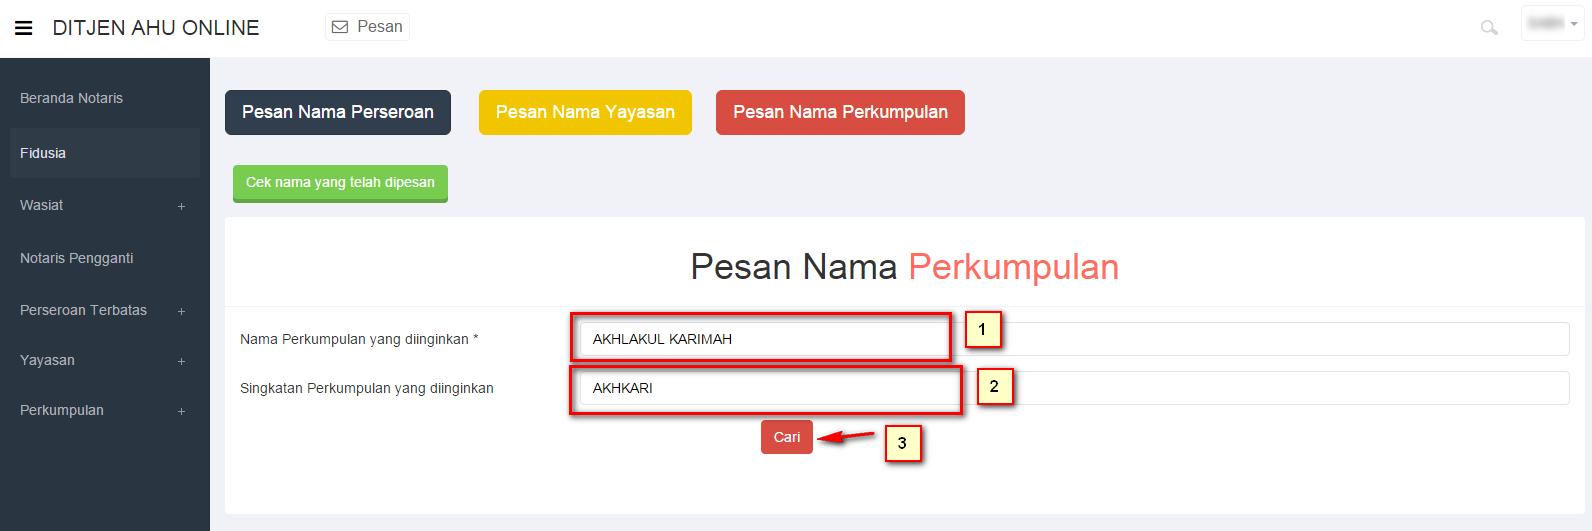The width and height of the screenshot is (1592, 531).
Task: Expand the Yayasan plus icon
Action: 181,361
